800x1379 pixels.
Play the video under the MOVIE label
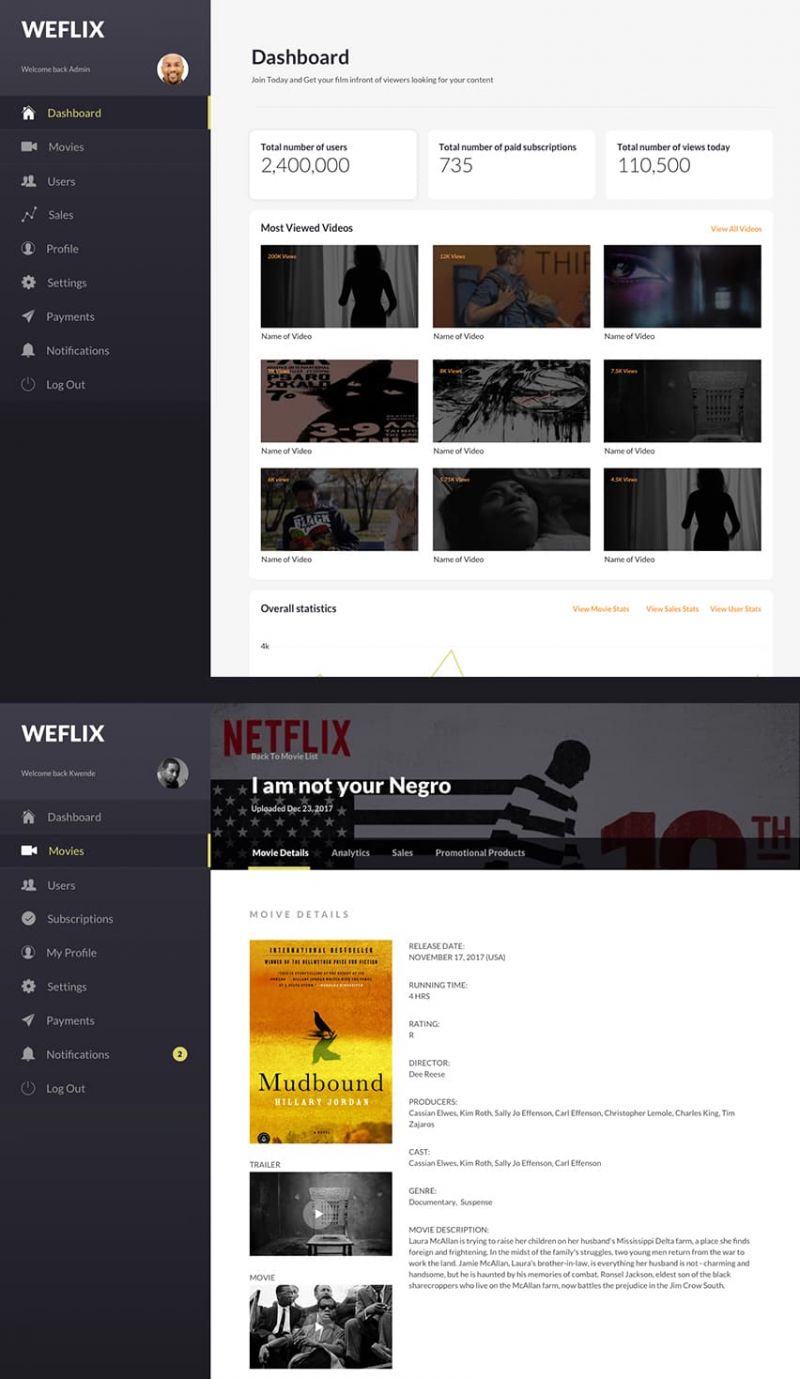tap(320, 1327)
